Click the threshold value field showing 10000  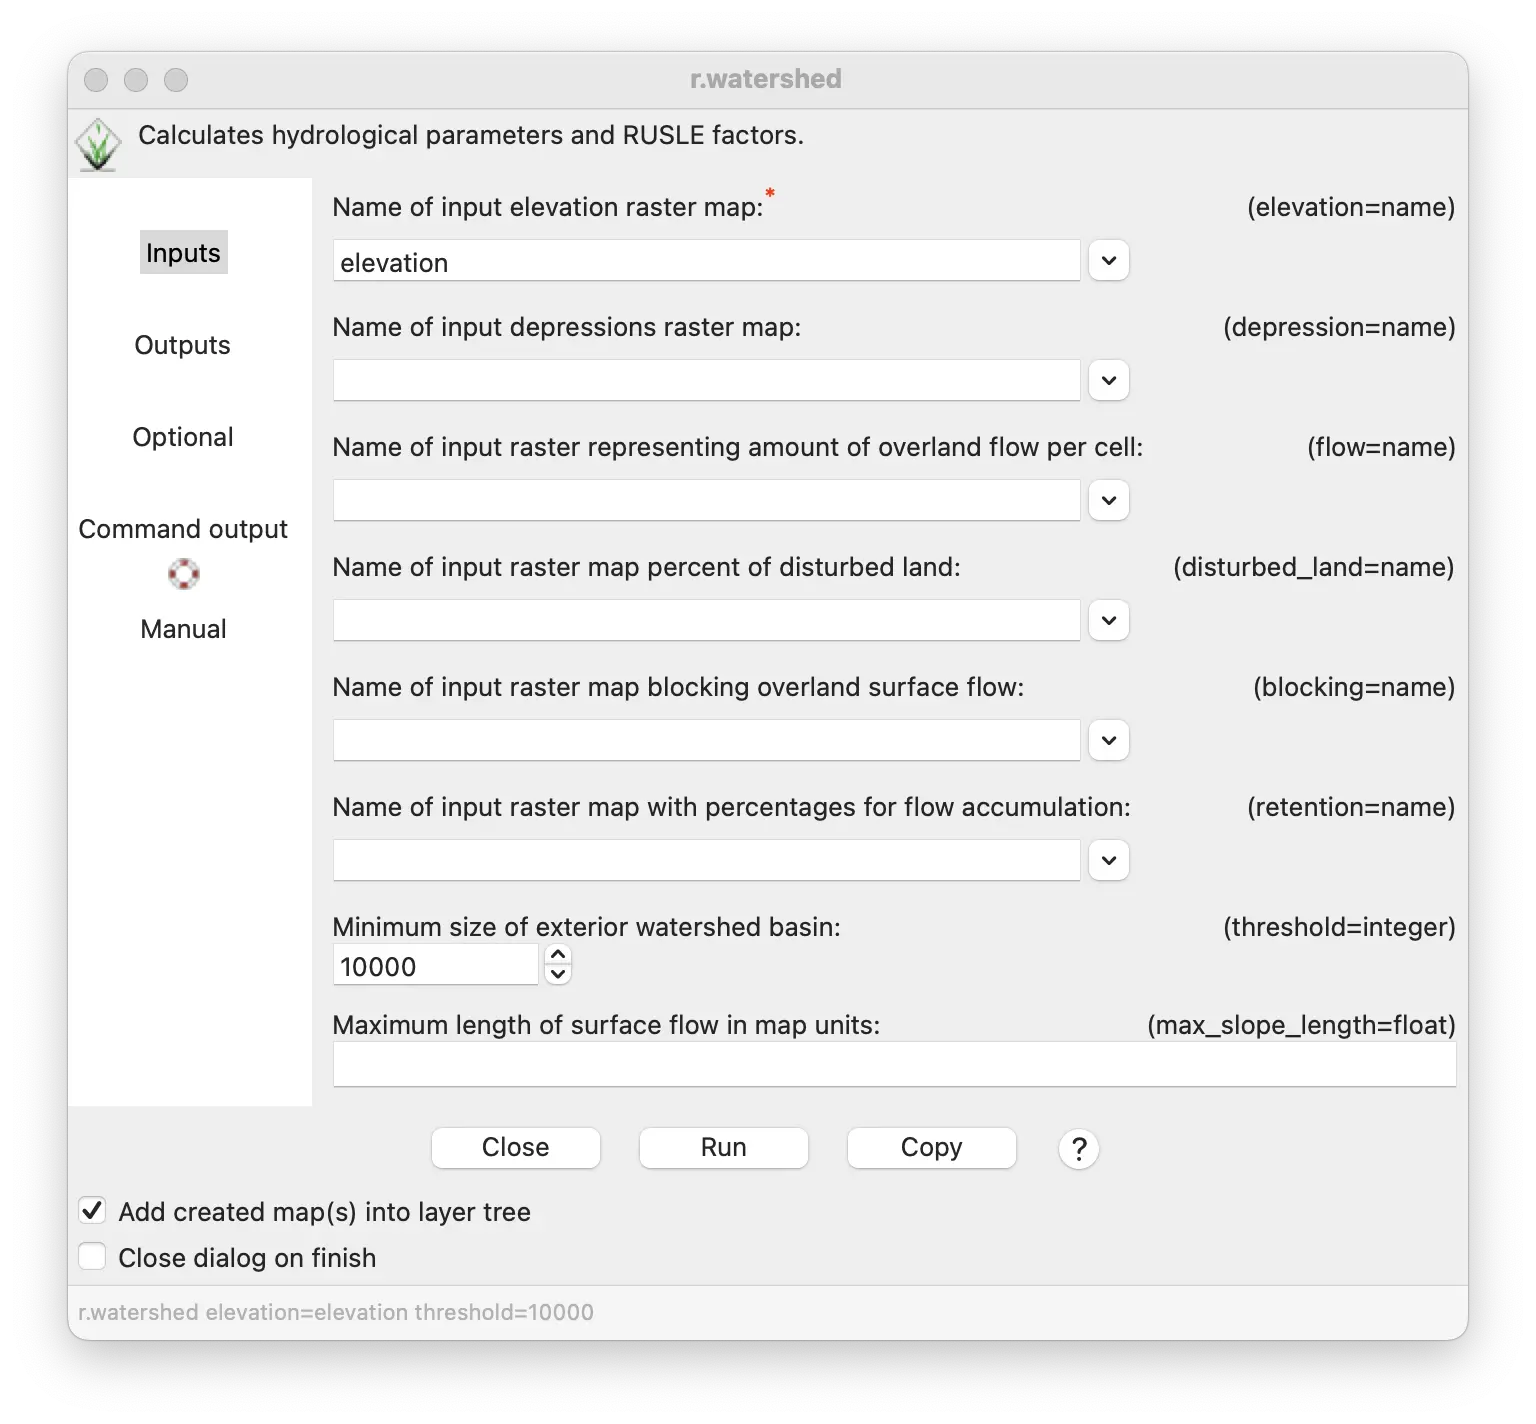(436, 965)
